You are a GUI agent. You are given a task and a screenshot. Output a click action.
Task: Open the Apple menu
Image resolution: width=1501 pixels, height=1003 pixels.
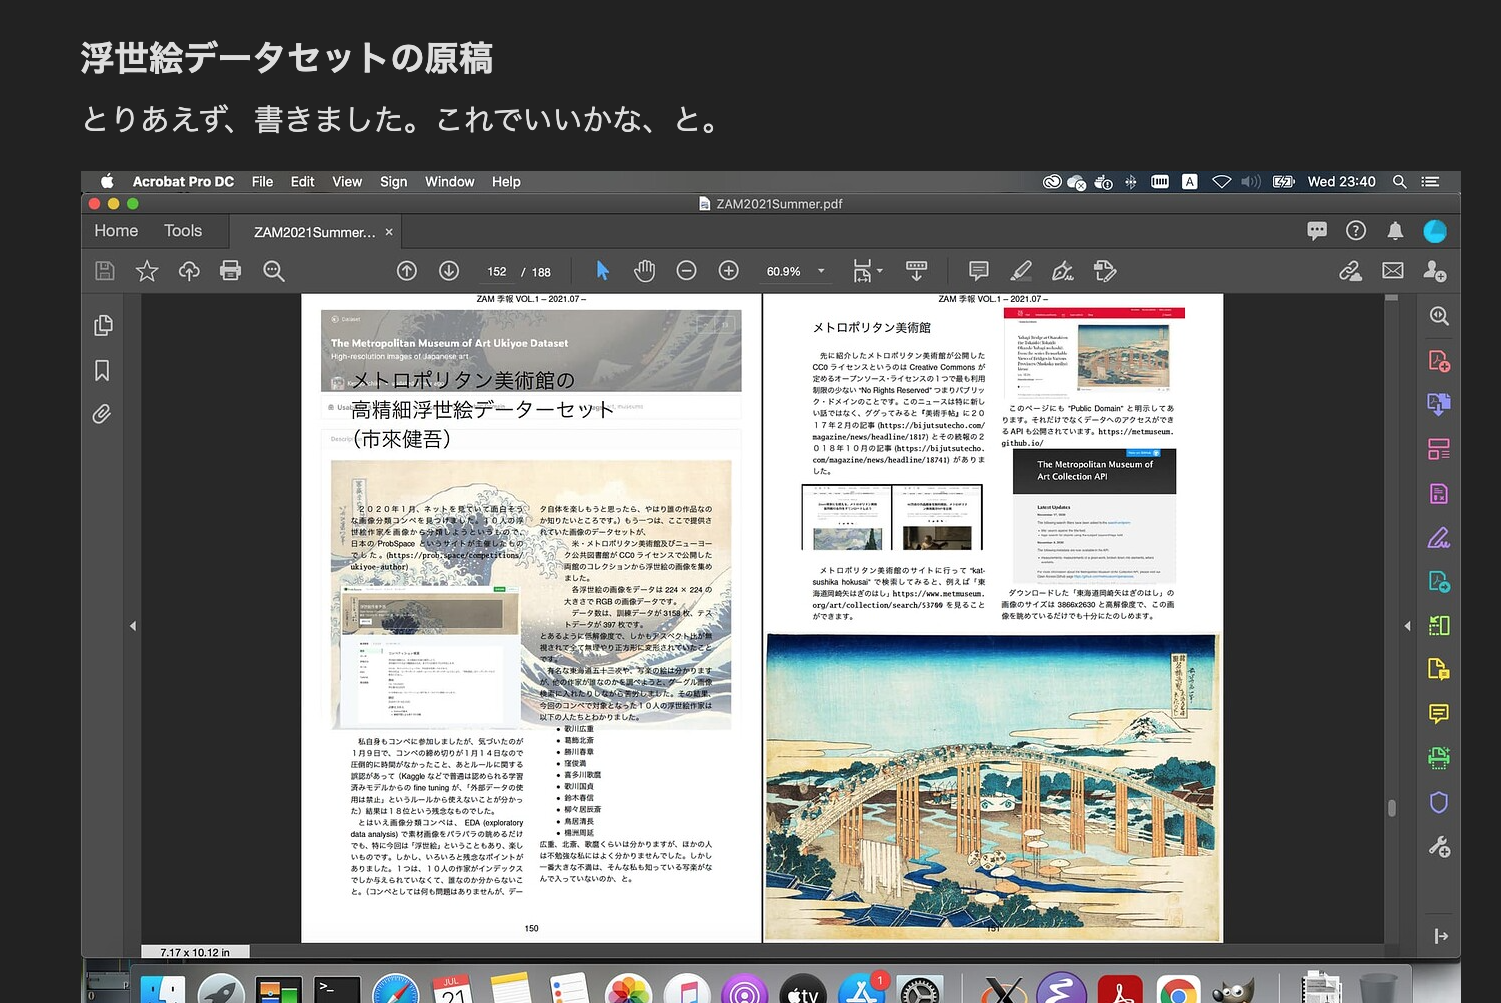(x=107, y=181)
